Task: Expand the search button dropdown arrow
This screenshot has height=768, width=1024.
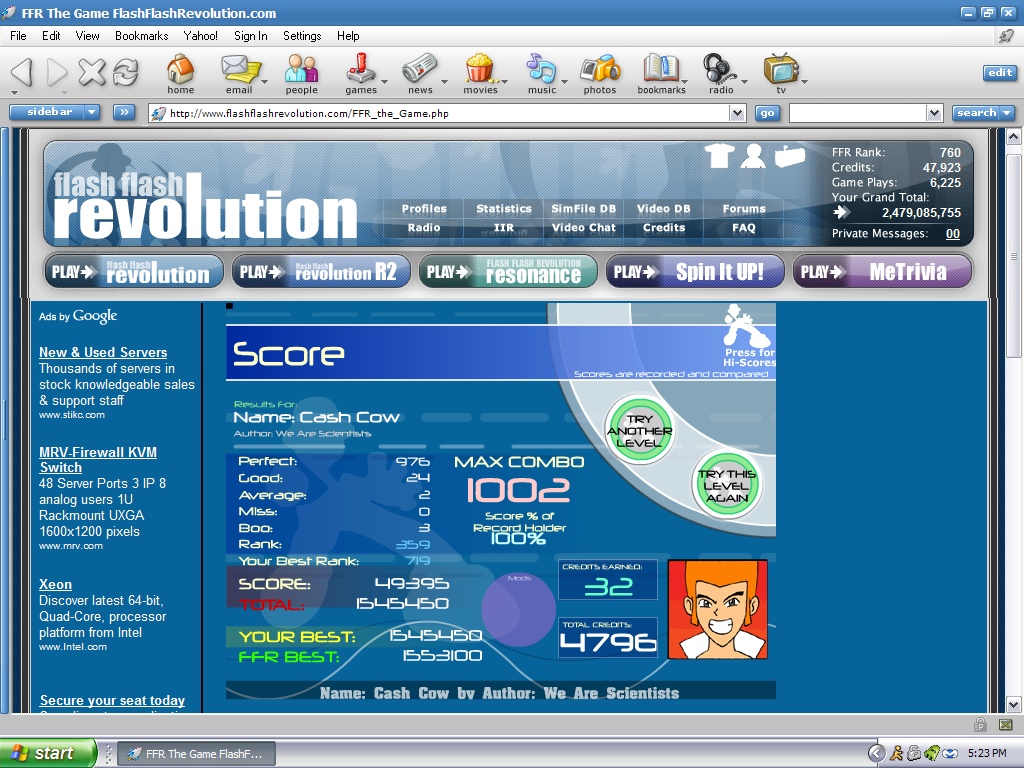Action: [x=1006, y=113]
